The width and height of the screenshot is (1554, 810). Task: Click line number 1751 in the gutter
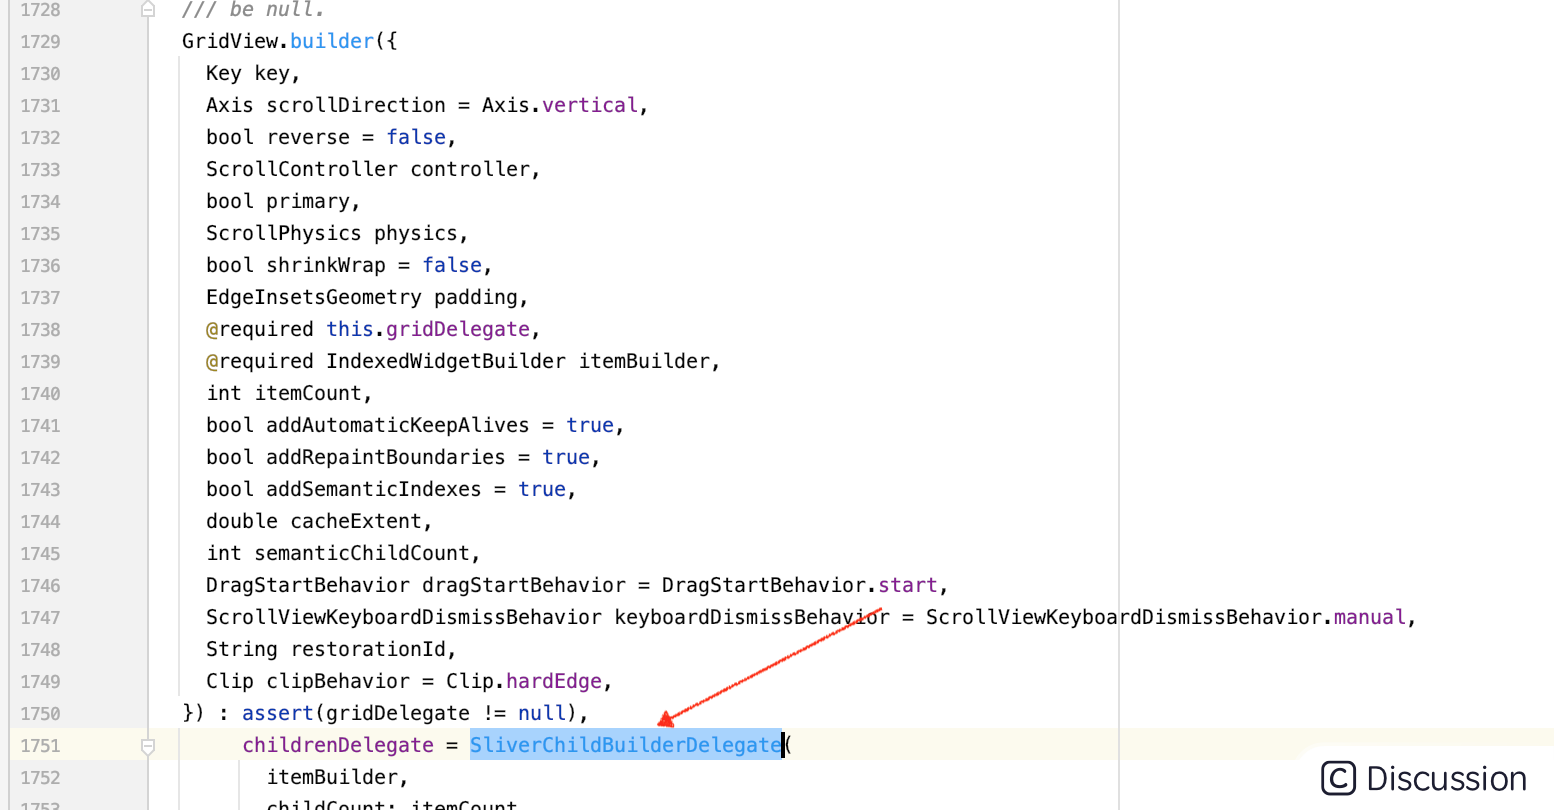pos(40,745)
